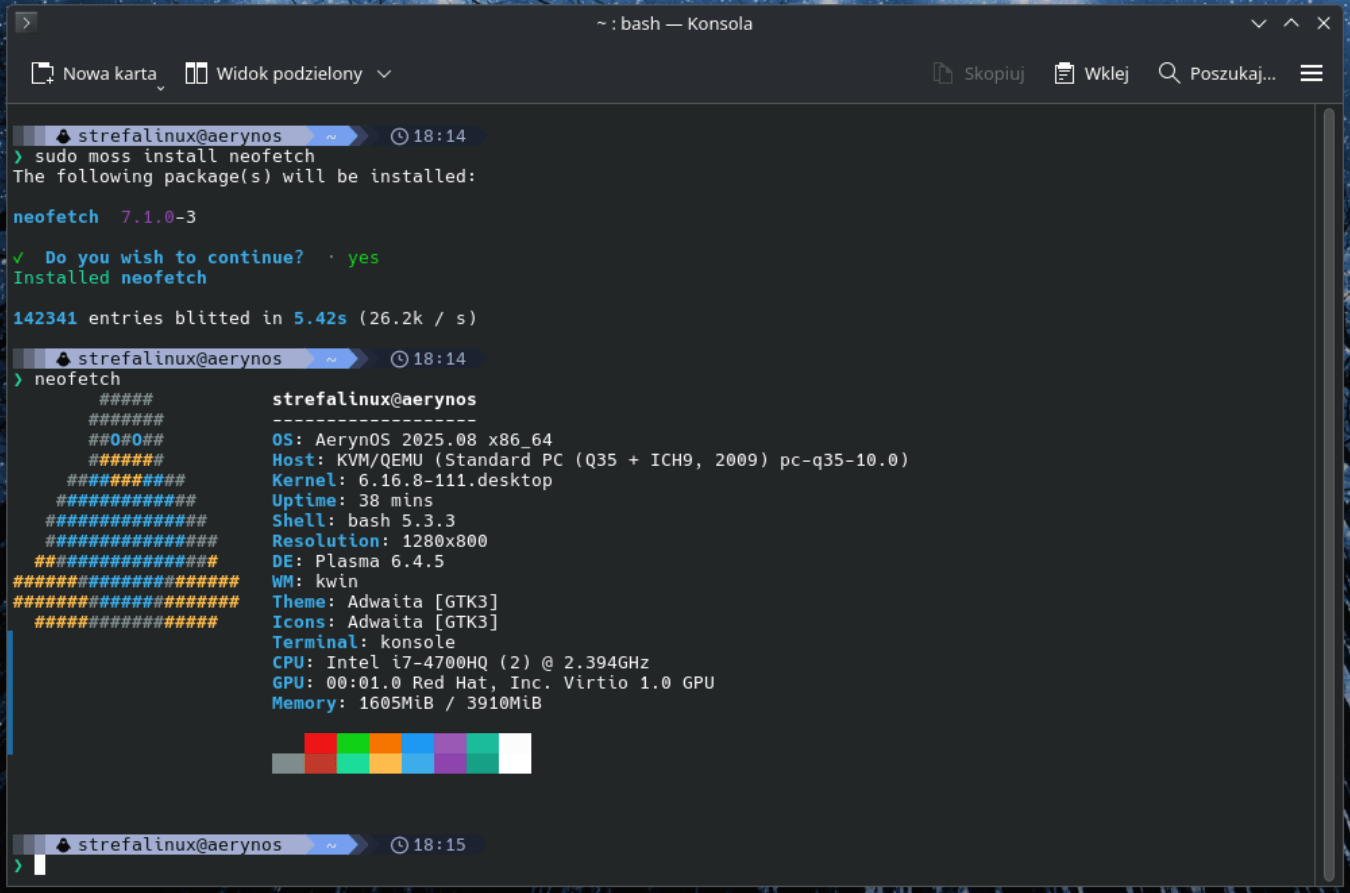
Task: Minimize the Konsola window
Action: (x=1258, y=23)
